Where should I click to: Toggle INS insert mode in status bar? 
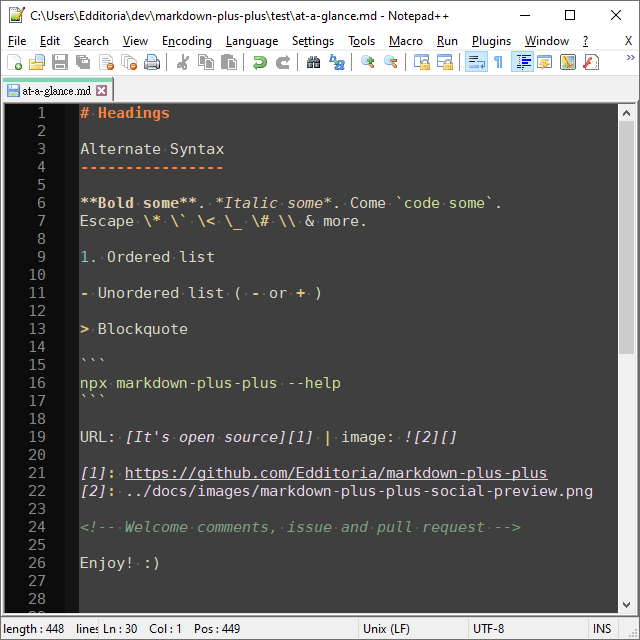point(602,629)
